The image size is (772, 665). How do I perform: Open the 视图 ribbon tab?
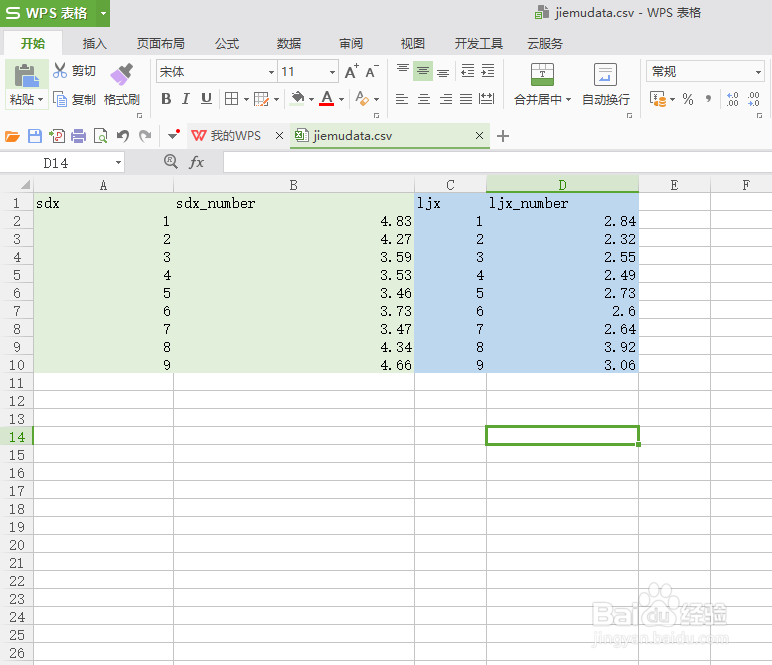[x=413, y=43]
